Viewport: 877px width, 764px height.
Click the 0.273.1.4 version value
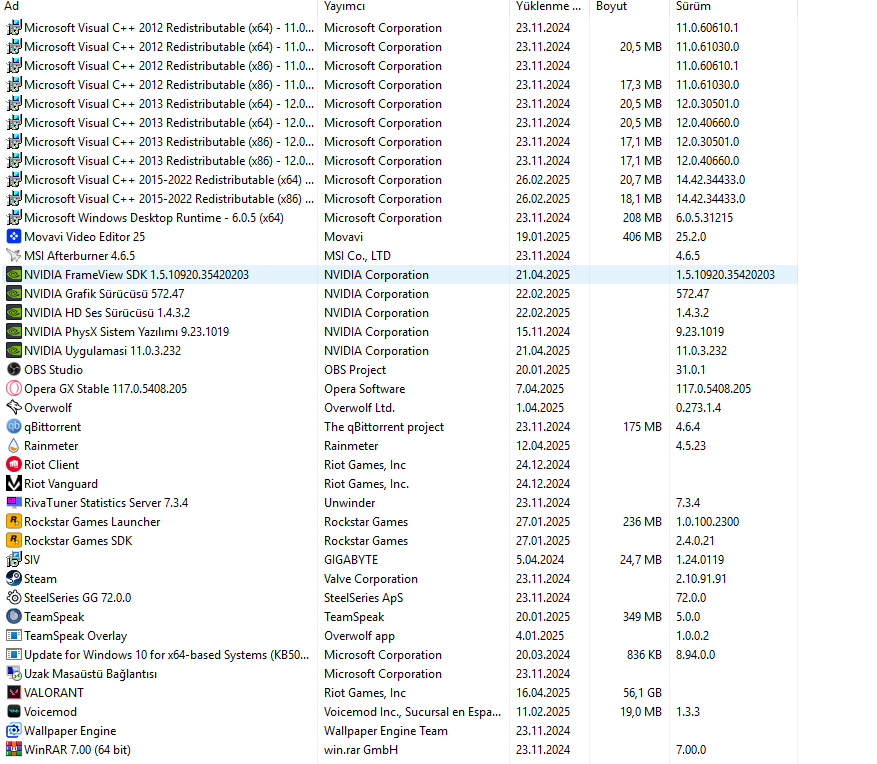(698, 408)
